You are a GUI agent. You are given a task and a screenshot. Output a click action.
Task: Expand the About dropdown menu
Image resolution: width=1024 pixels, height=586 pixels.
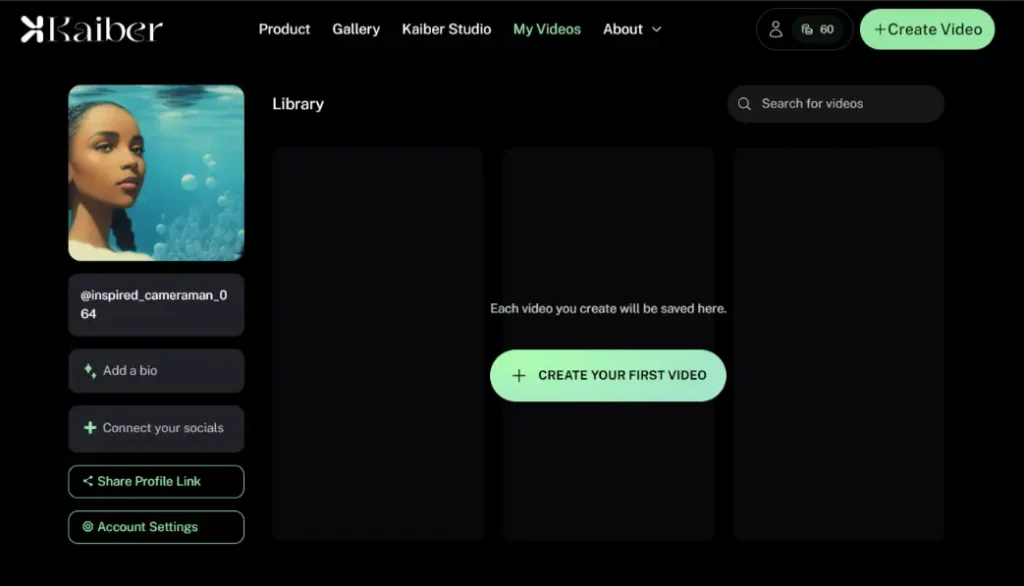pos(632,29)
